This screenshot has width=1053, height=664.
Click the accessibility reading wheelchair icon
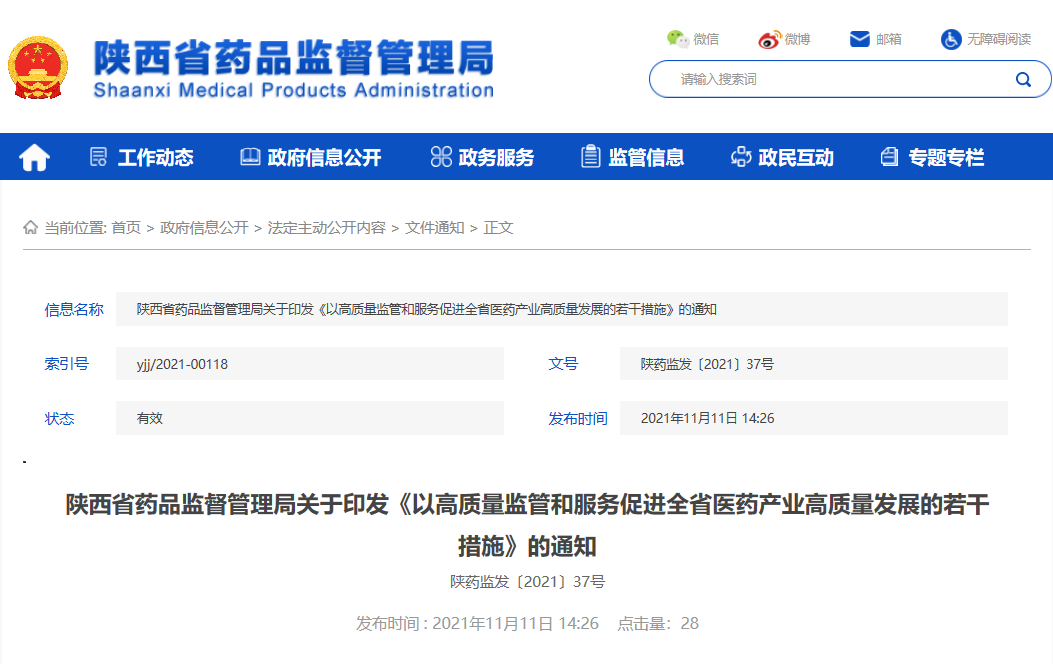click(x=951, y=39)
